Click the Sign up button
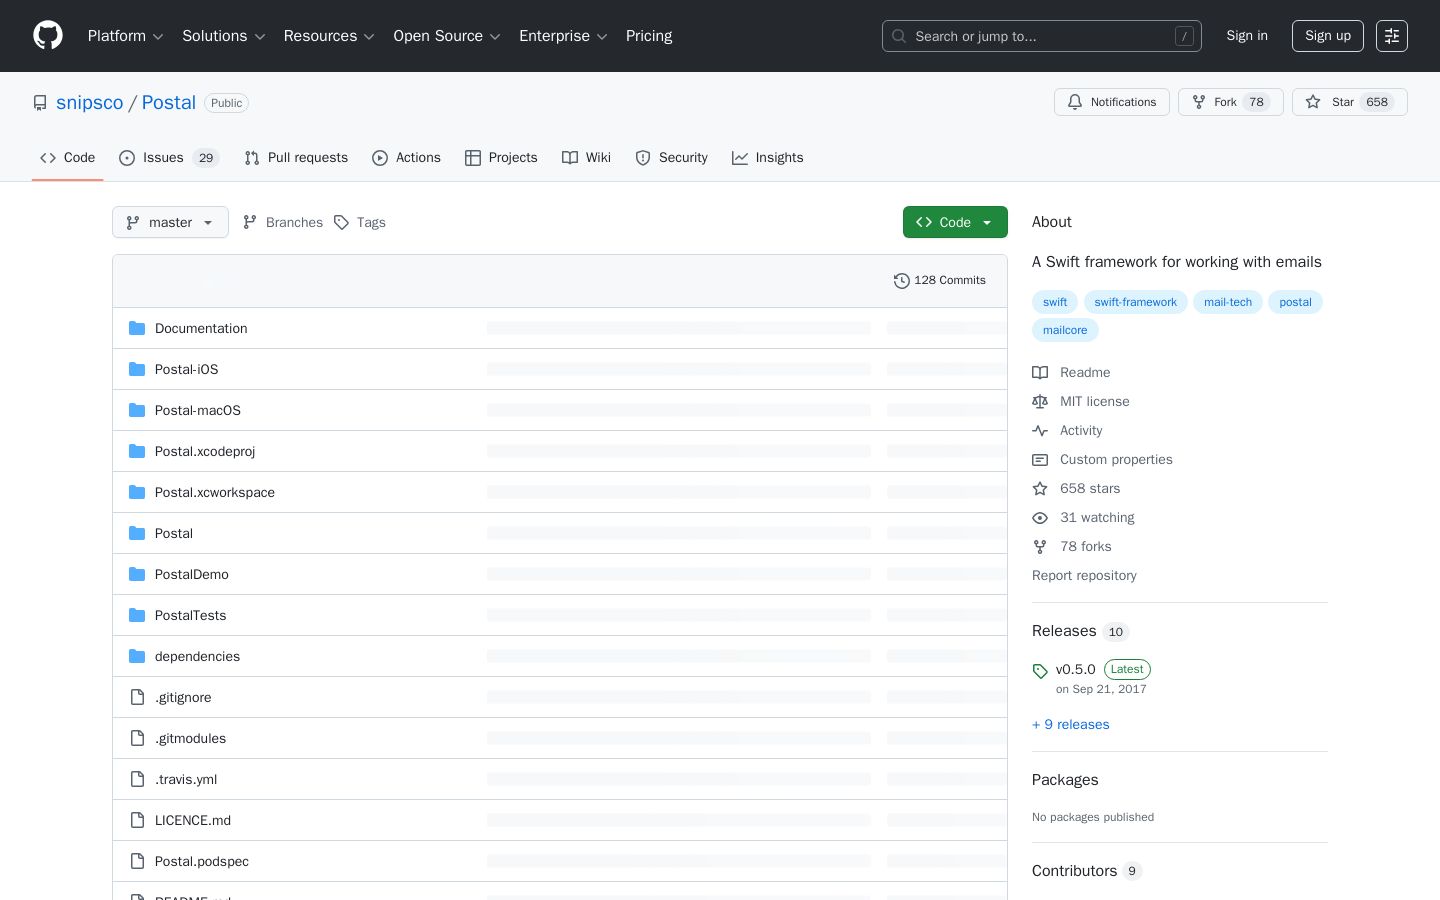 (x=1328, y=36)
